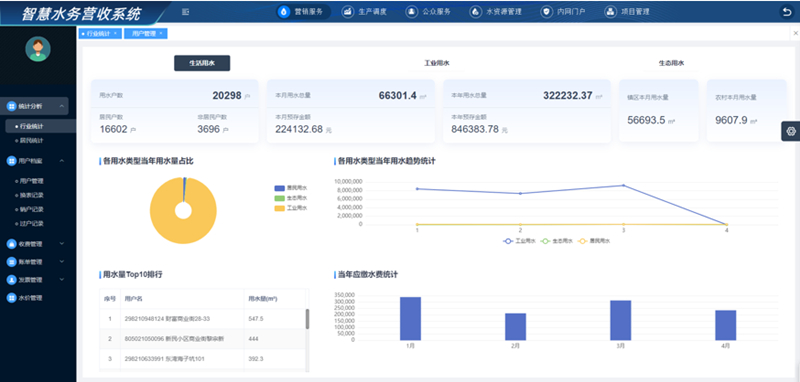This screenshot has height=382, width=800.
Task: Click the X at the tab bar's right end
Action: [x=795, y=33]
